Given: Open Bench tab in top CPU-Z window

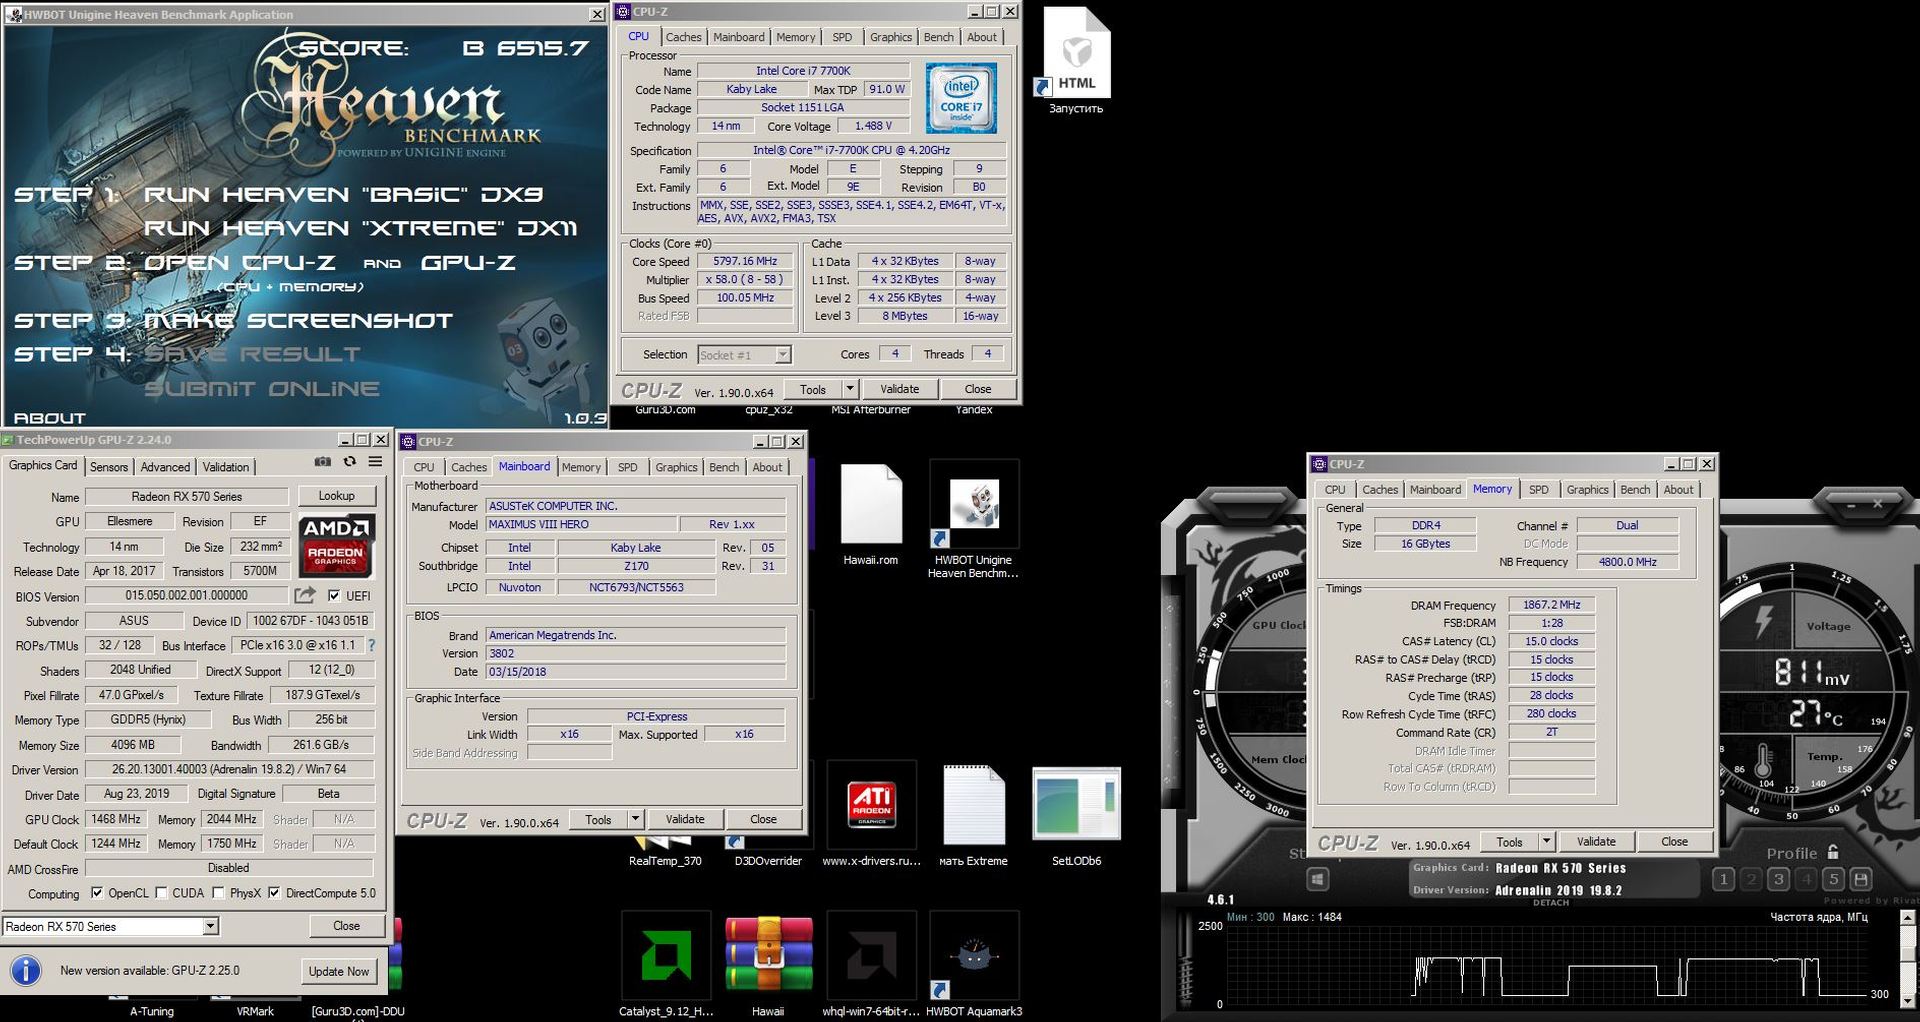Looking at the screenshot, I should [938, 37].
